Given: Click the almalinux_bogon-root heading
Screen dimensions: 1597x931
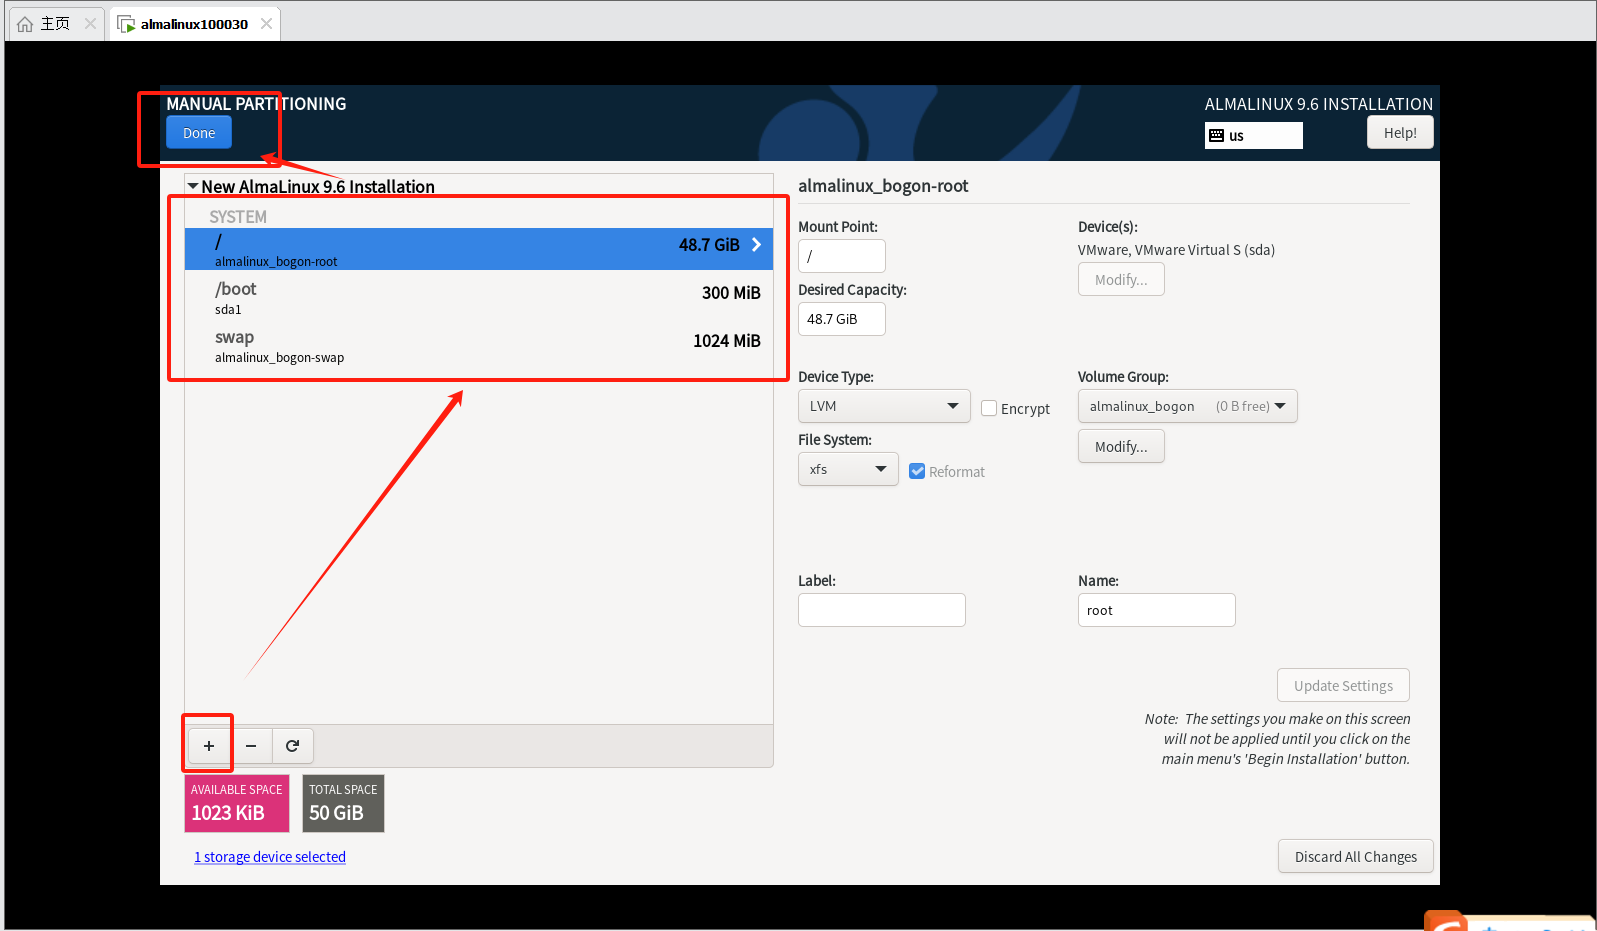Looking at the screenshot, I should coord(883,186).
